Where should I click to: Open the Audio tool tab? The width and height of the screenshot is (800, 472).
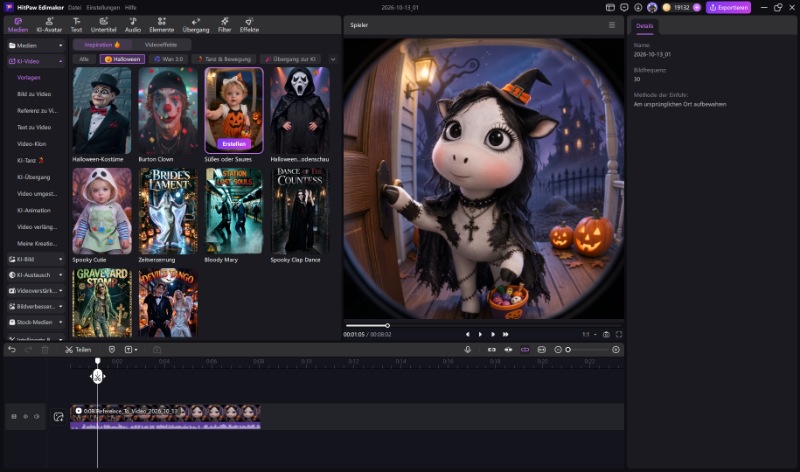pyautogui.click(x=133, y=24)
